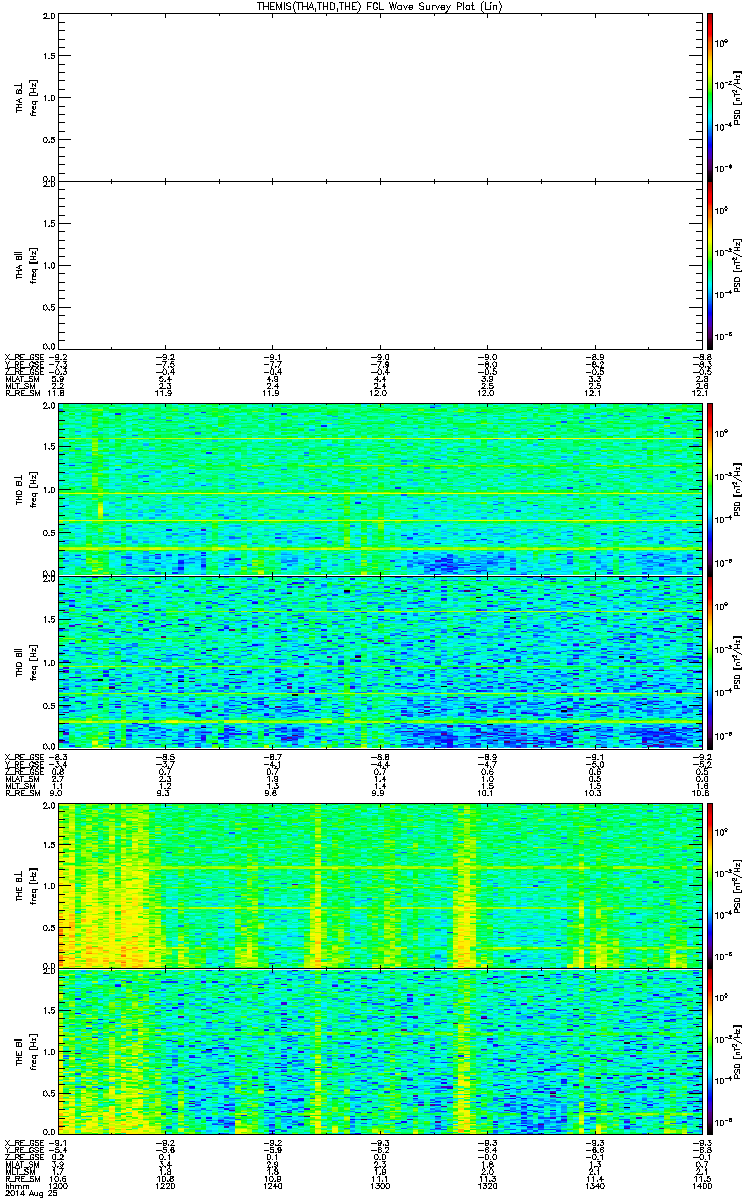The width and height of the screenshot is (750, 1200).
Task: Click the 'PSD [nT²/Hz]' label beside THE B-parallel
Action: pos(735,1051)
